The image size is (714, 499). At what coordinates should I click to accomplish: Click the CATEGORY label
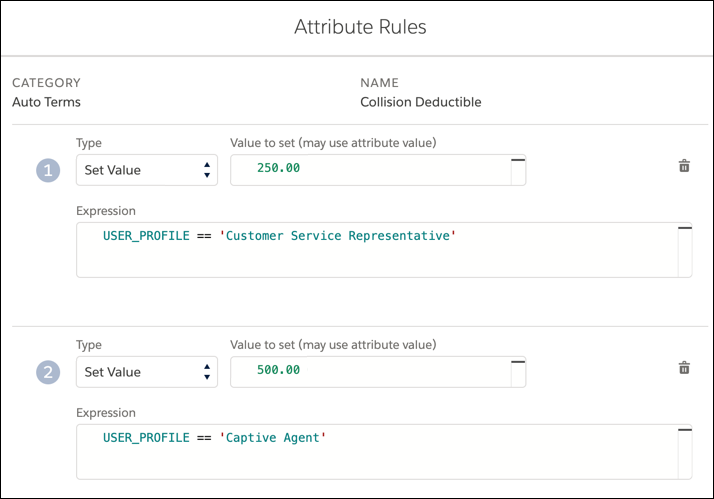coord(46,83)
